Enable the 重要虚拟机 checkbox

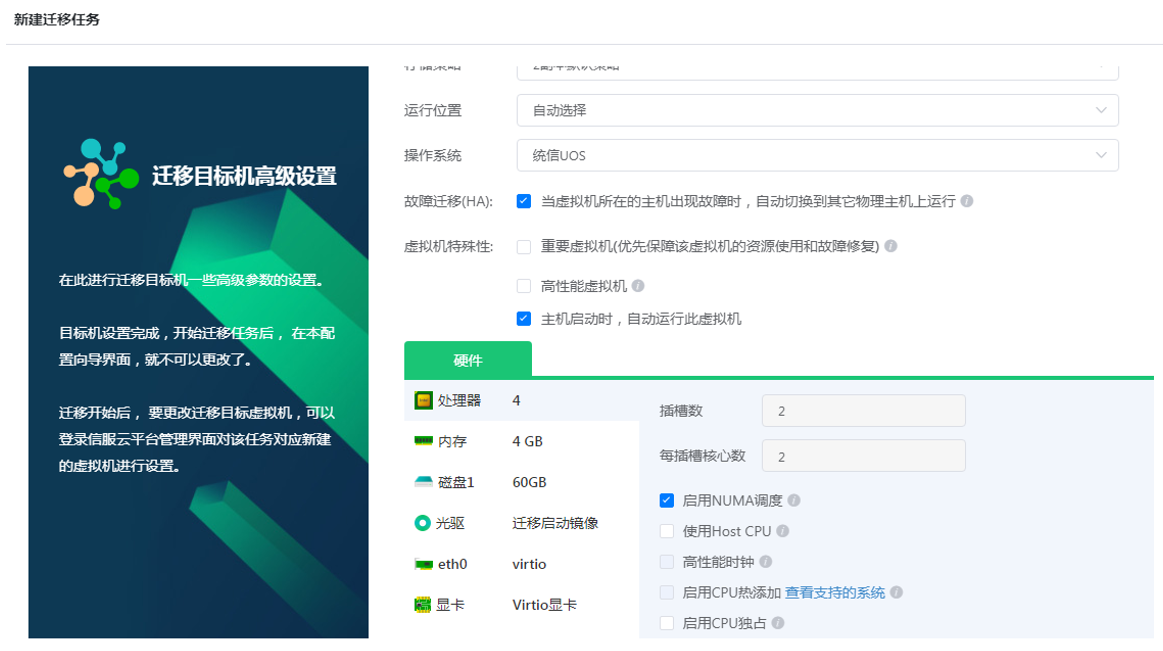[524, 246]
